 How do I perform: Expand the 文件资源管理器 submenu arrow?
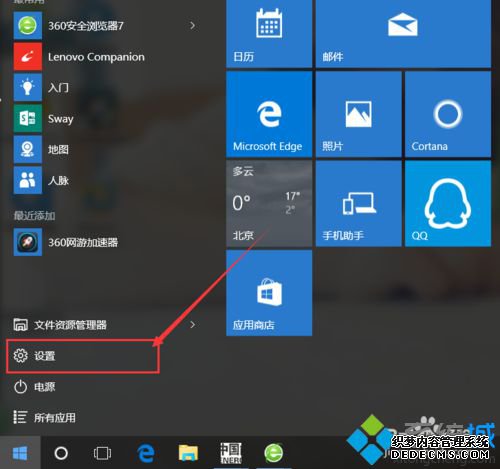(x=192, y=325)
